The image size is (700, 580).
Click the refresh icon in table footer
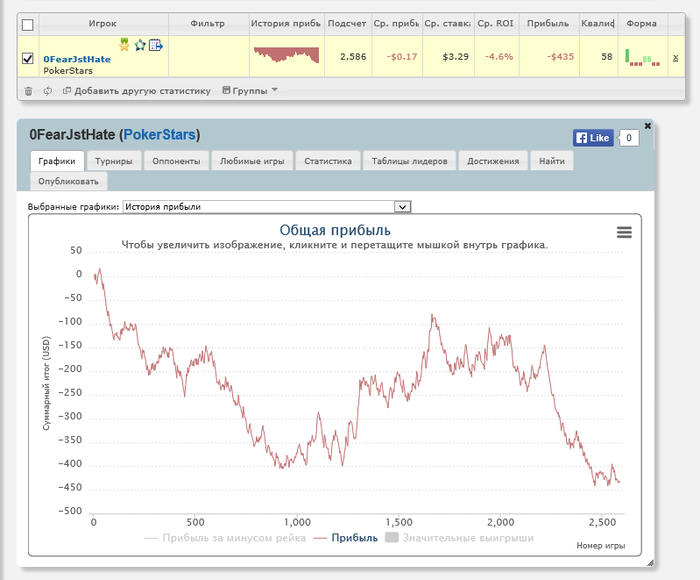click(x=48, y=91)
